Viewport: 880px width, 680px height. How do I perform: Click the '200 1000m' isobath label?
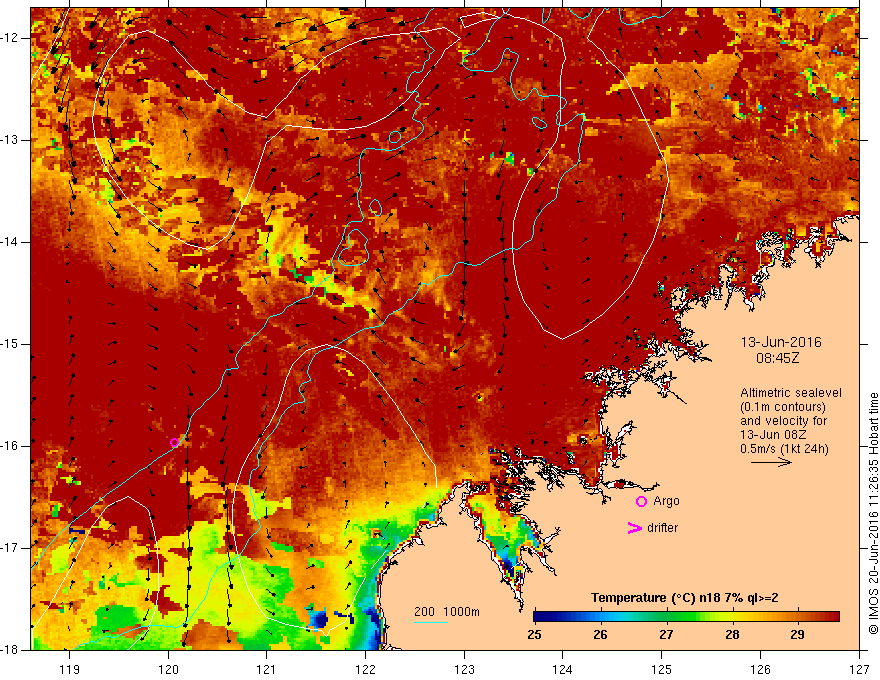point(447,612)
